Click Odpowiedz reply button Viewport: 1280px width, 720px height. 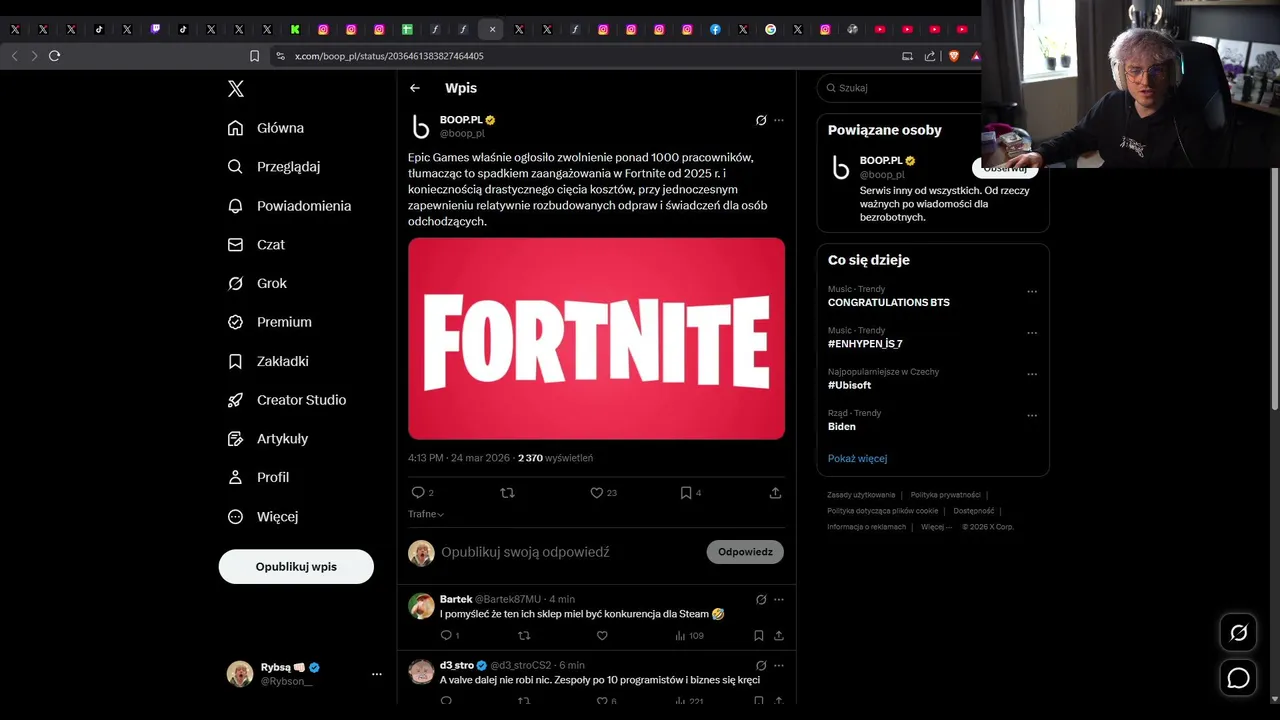click(x=745, y=552)
